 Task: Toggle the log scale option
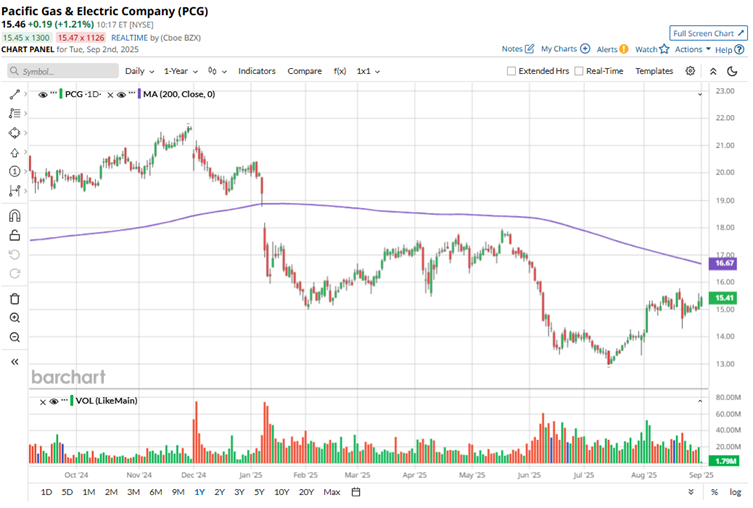[735, 492]
